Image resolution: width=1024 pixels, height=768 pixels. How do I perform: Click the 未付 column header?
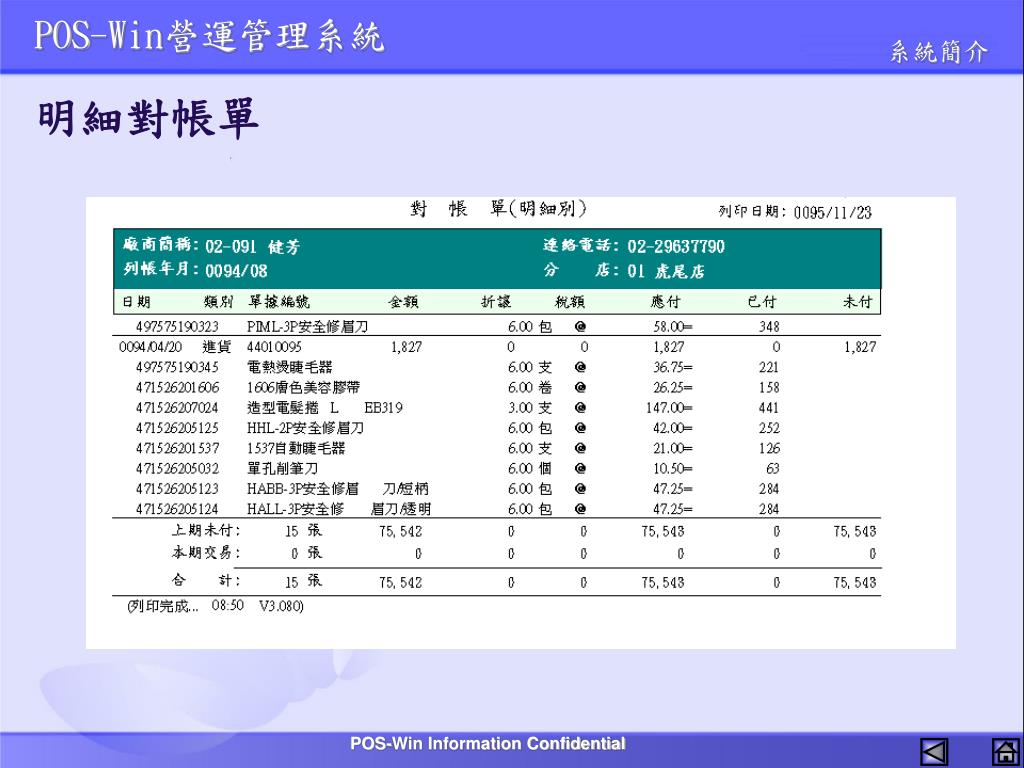[x=857, y=302]
